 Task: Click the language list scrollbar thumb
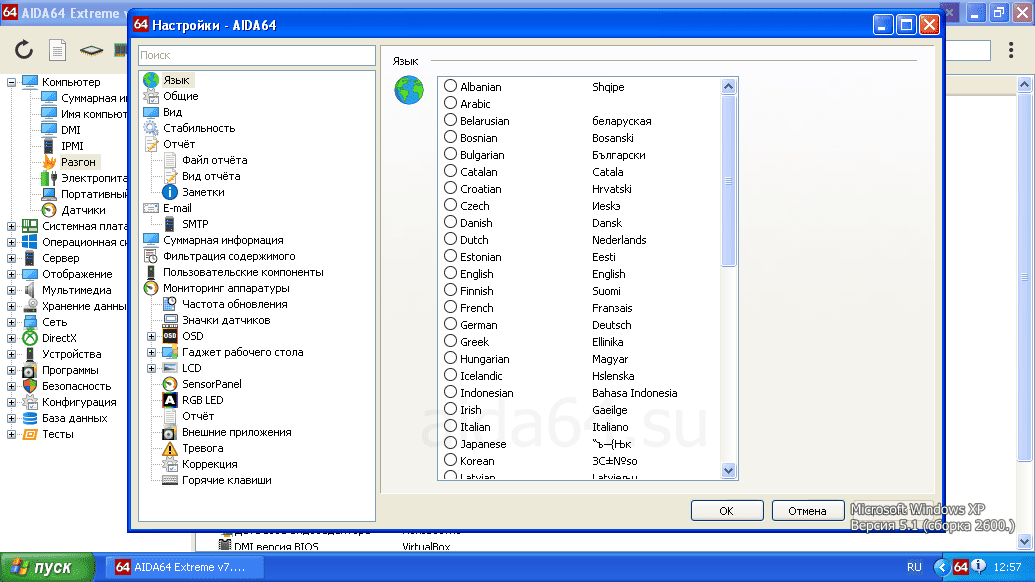[x=728, y=181]
